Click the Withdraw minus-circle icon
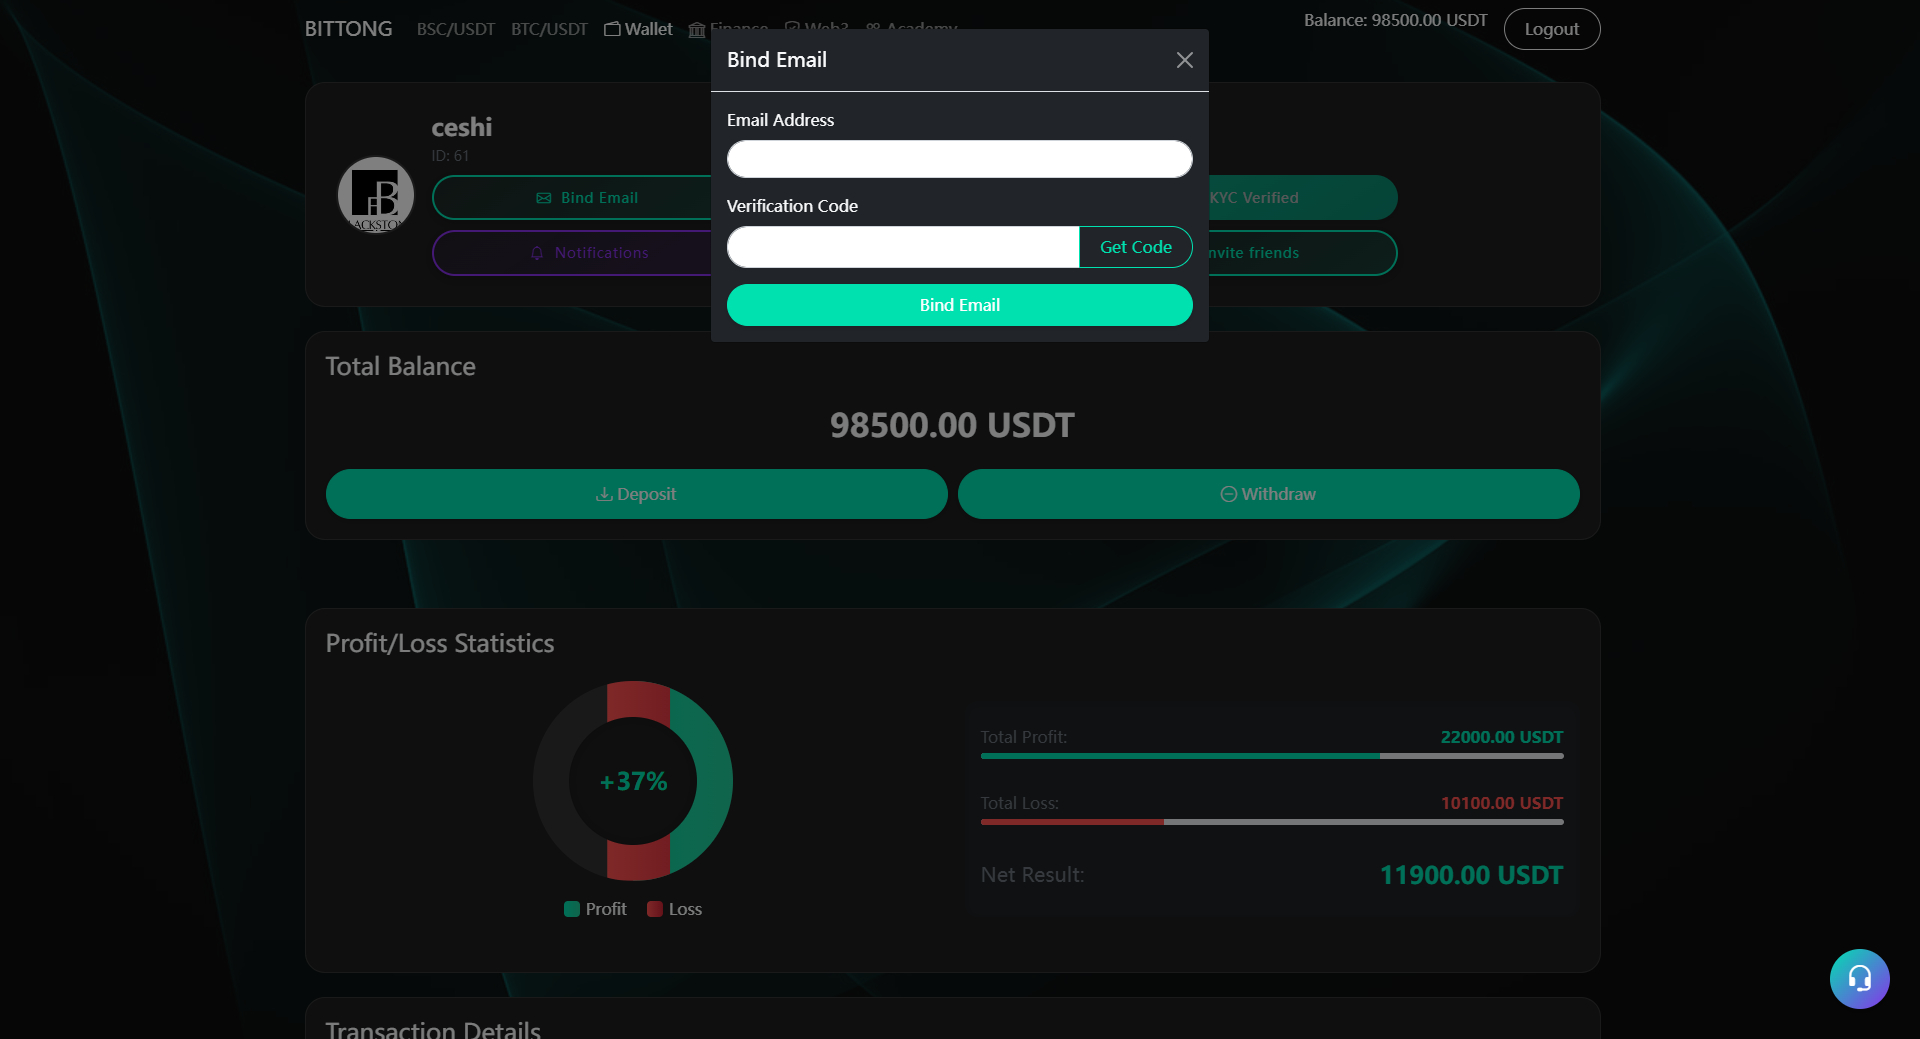The height and width of the screenshot is (1039, 1920). (1228, 494)
